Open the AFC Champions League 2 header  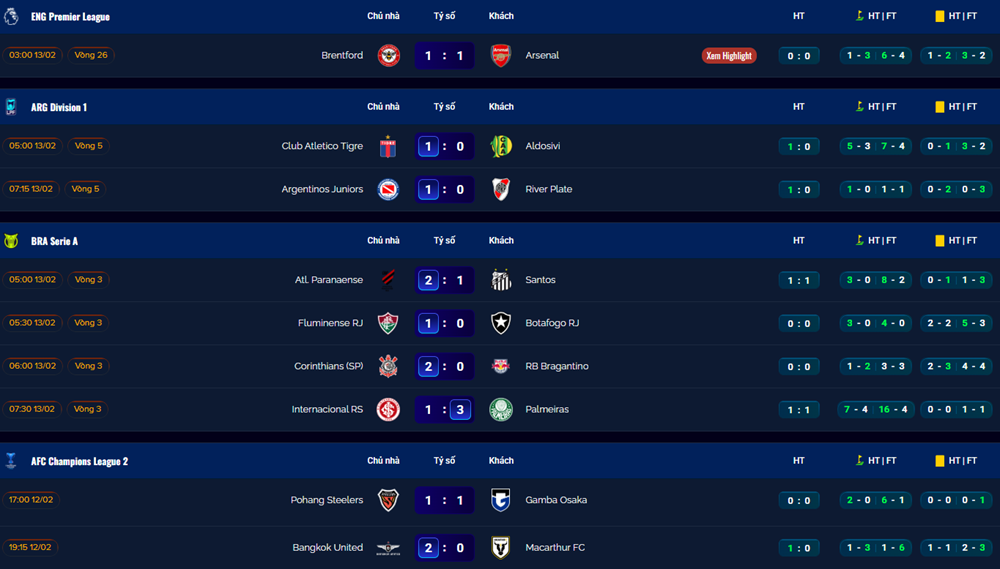click(79, 461)
